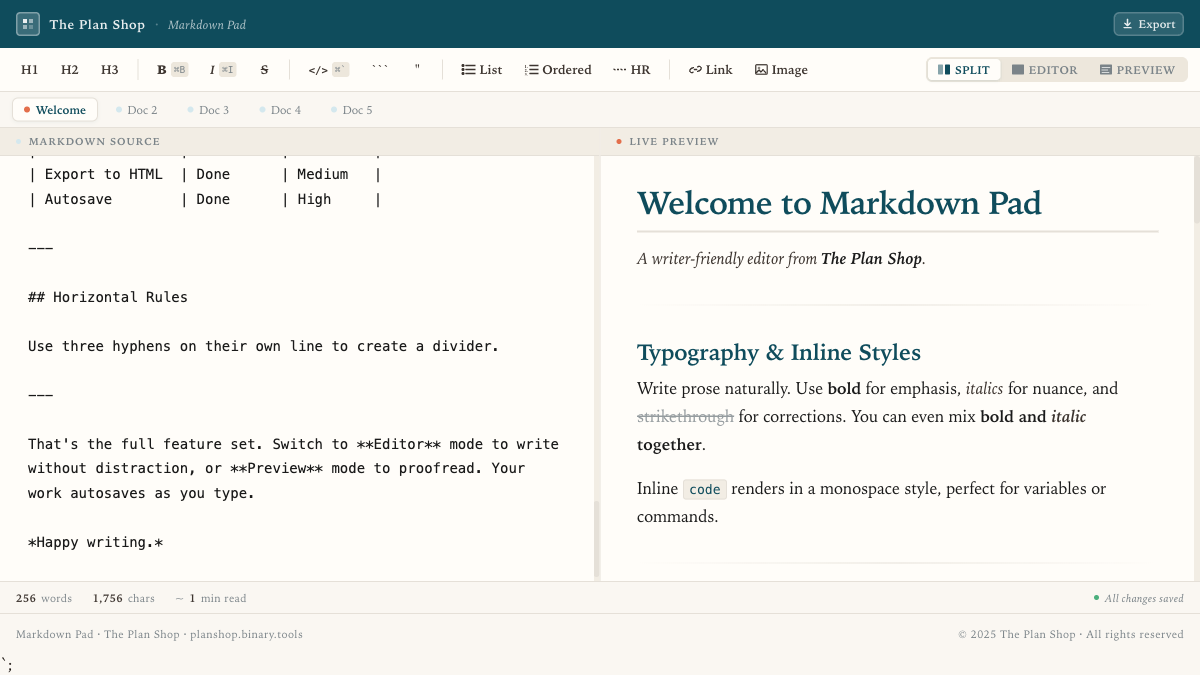Apply H3 heading format
The width and height of the screenshot is (1200, 675).
110,70
